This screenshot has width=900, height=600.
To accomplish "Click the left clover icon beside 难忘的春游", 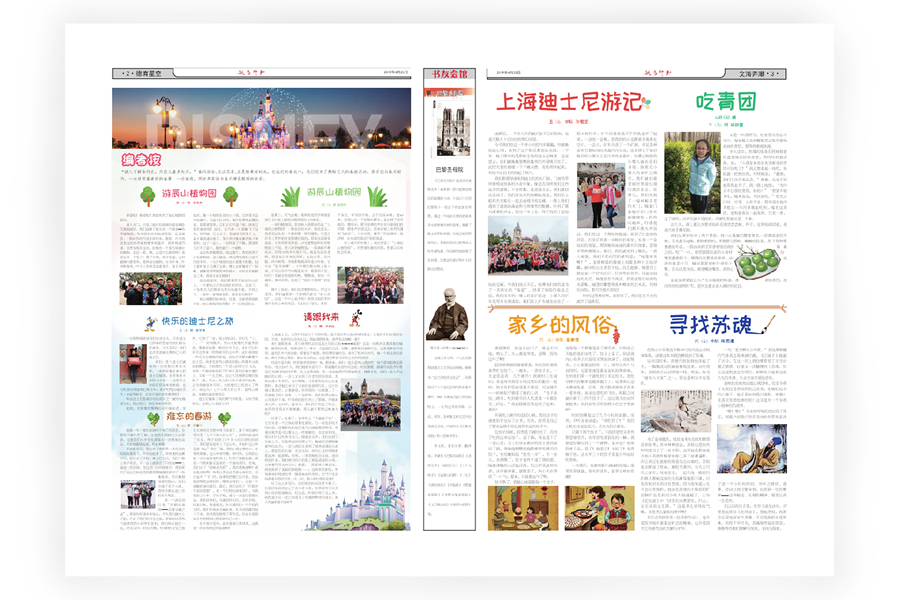I will click(153, 418).
